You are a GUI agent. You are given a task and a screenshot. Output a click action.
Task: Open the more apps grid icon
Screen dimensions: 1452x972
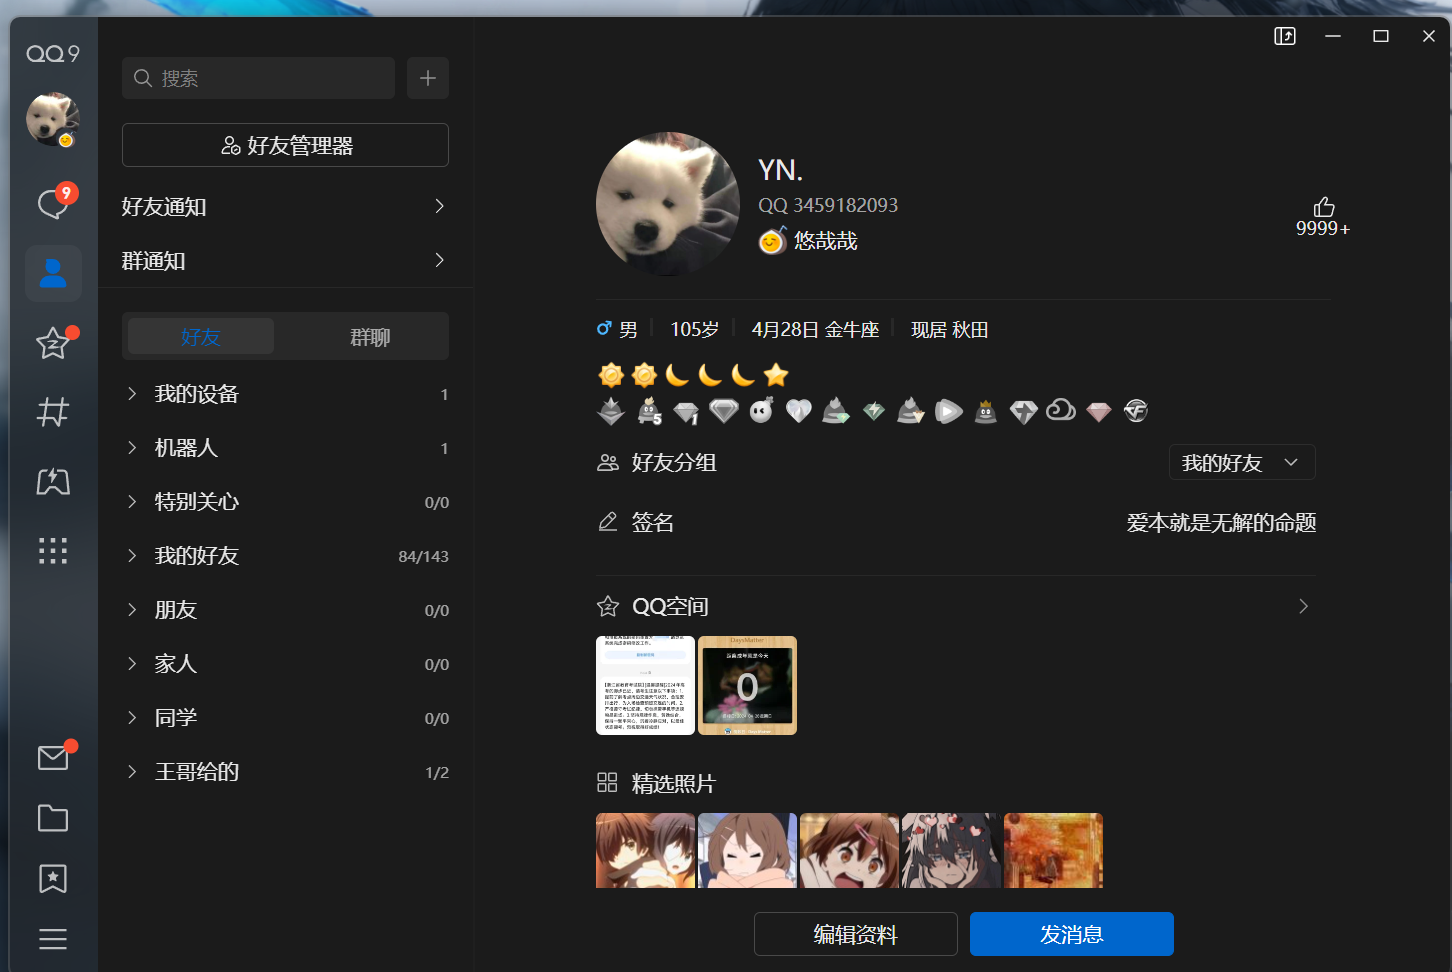(x=53, y=550)
